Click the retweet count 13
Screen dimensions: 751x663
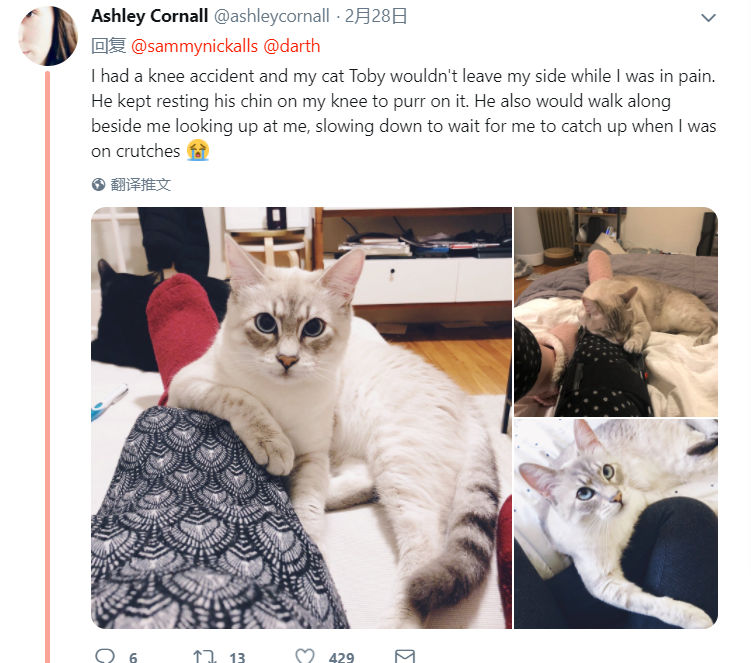coord(237,657)
